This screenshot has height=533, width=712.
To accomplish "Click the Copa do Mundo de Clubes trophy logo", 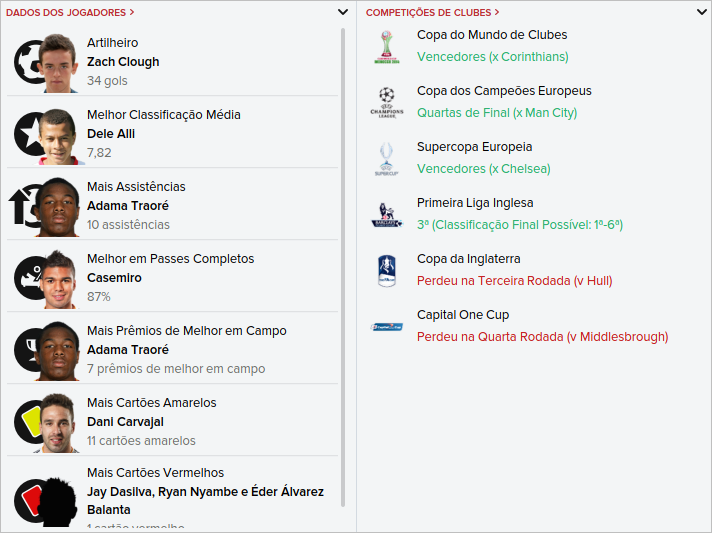I will click(387, 47).
